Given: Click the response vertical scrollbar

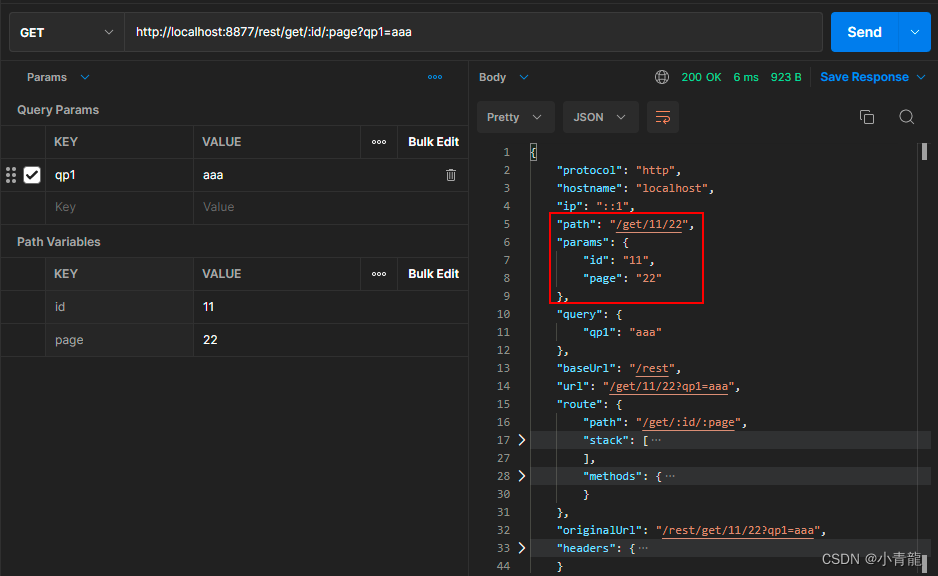Looking at the screenshot, I should click(924, 151).
